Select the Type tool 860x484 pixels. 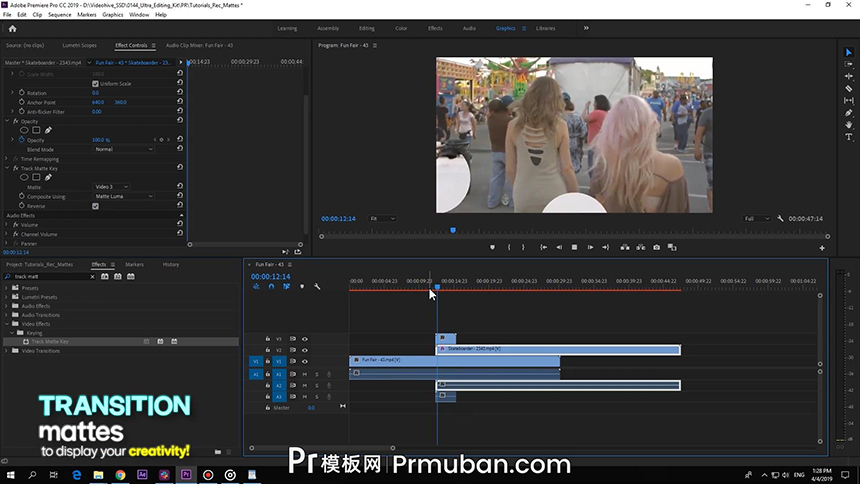tap(848, 137)
